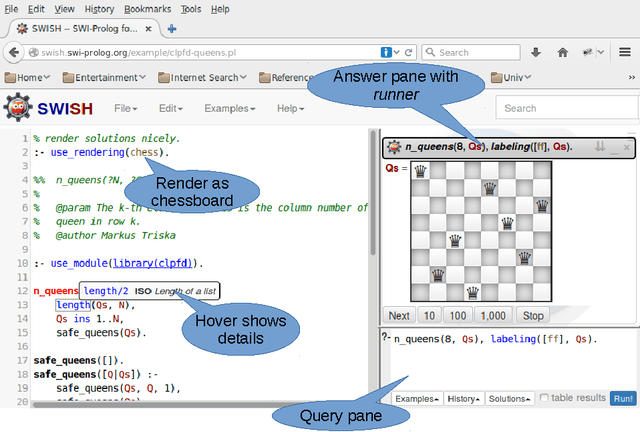Open the Firefox hamburger menu
Screen dimensions: 640x432
point(625,52)
